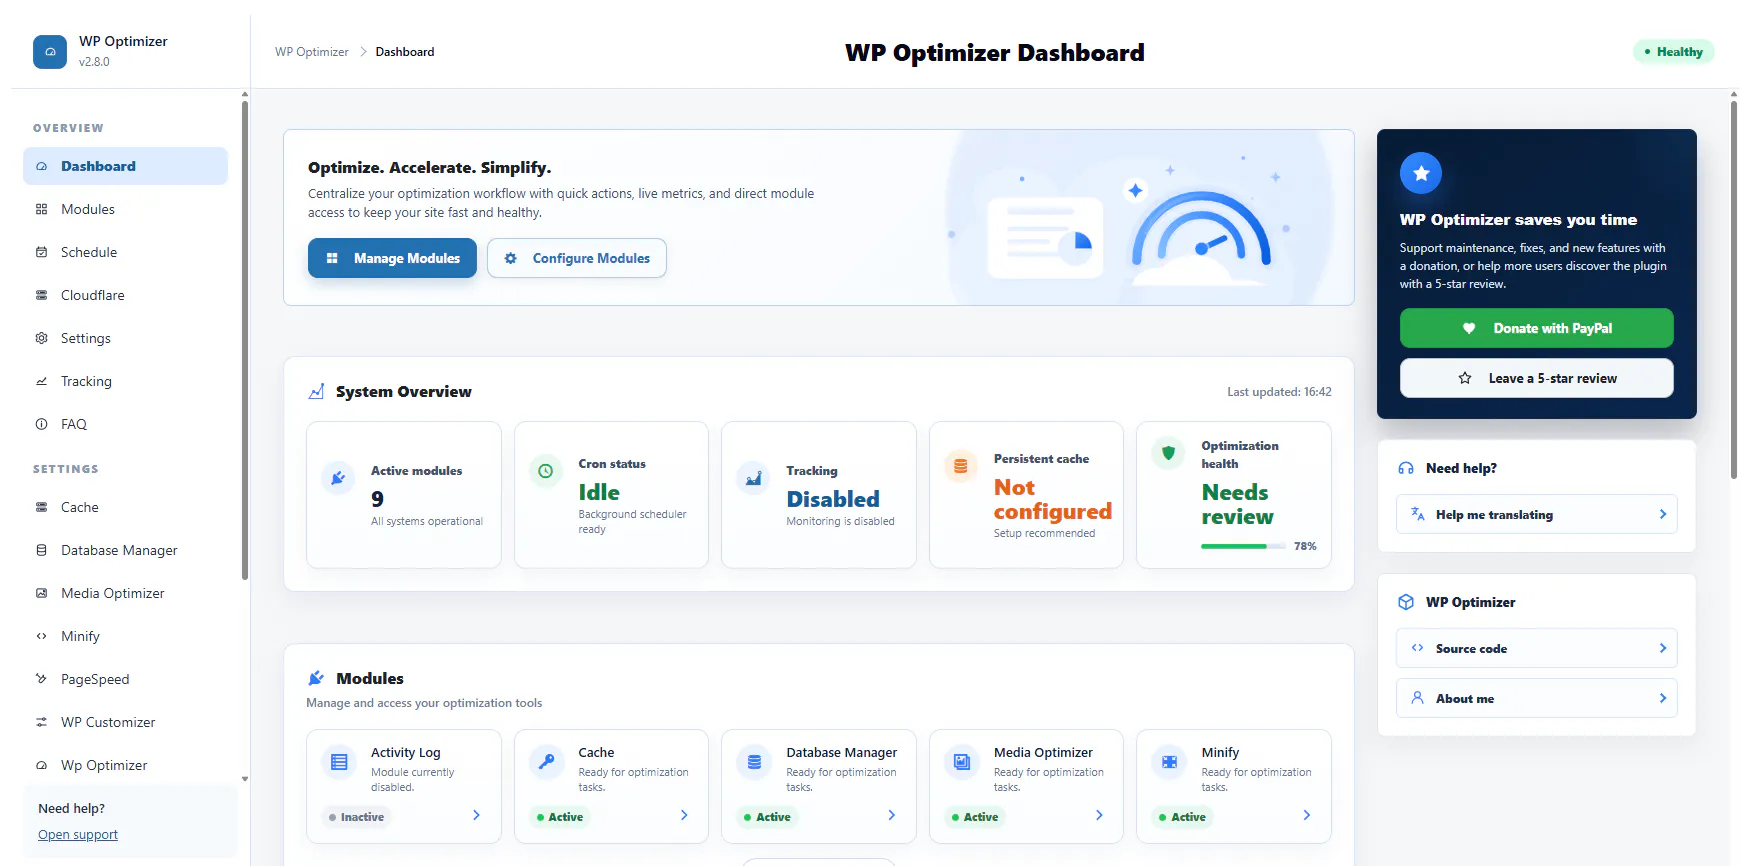Click the Activity Log module icon
Viewport: 1743px width, 866px height.
pyautogui.click(x=339, y=762)
